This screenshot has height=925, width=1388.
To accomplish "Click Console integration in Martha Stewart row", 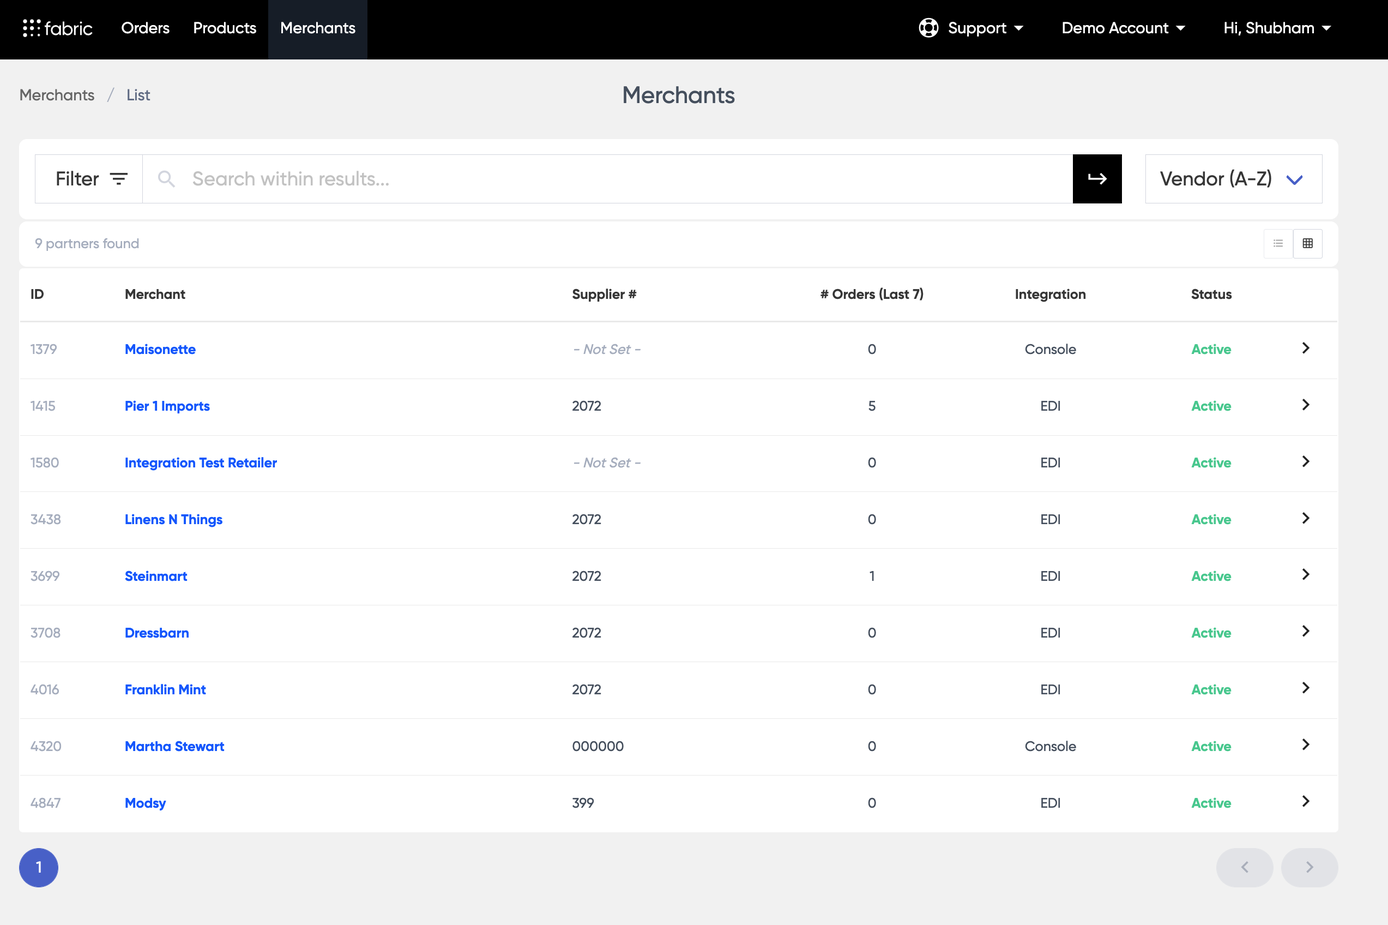I will pos(1050,746).
